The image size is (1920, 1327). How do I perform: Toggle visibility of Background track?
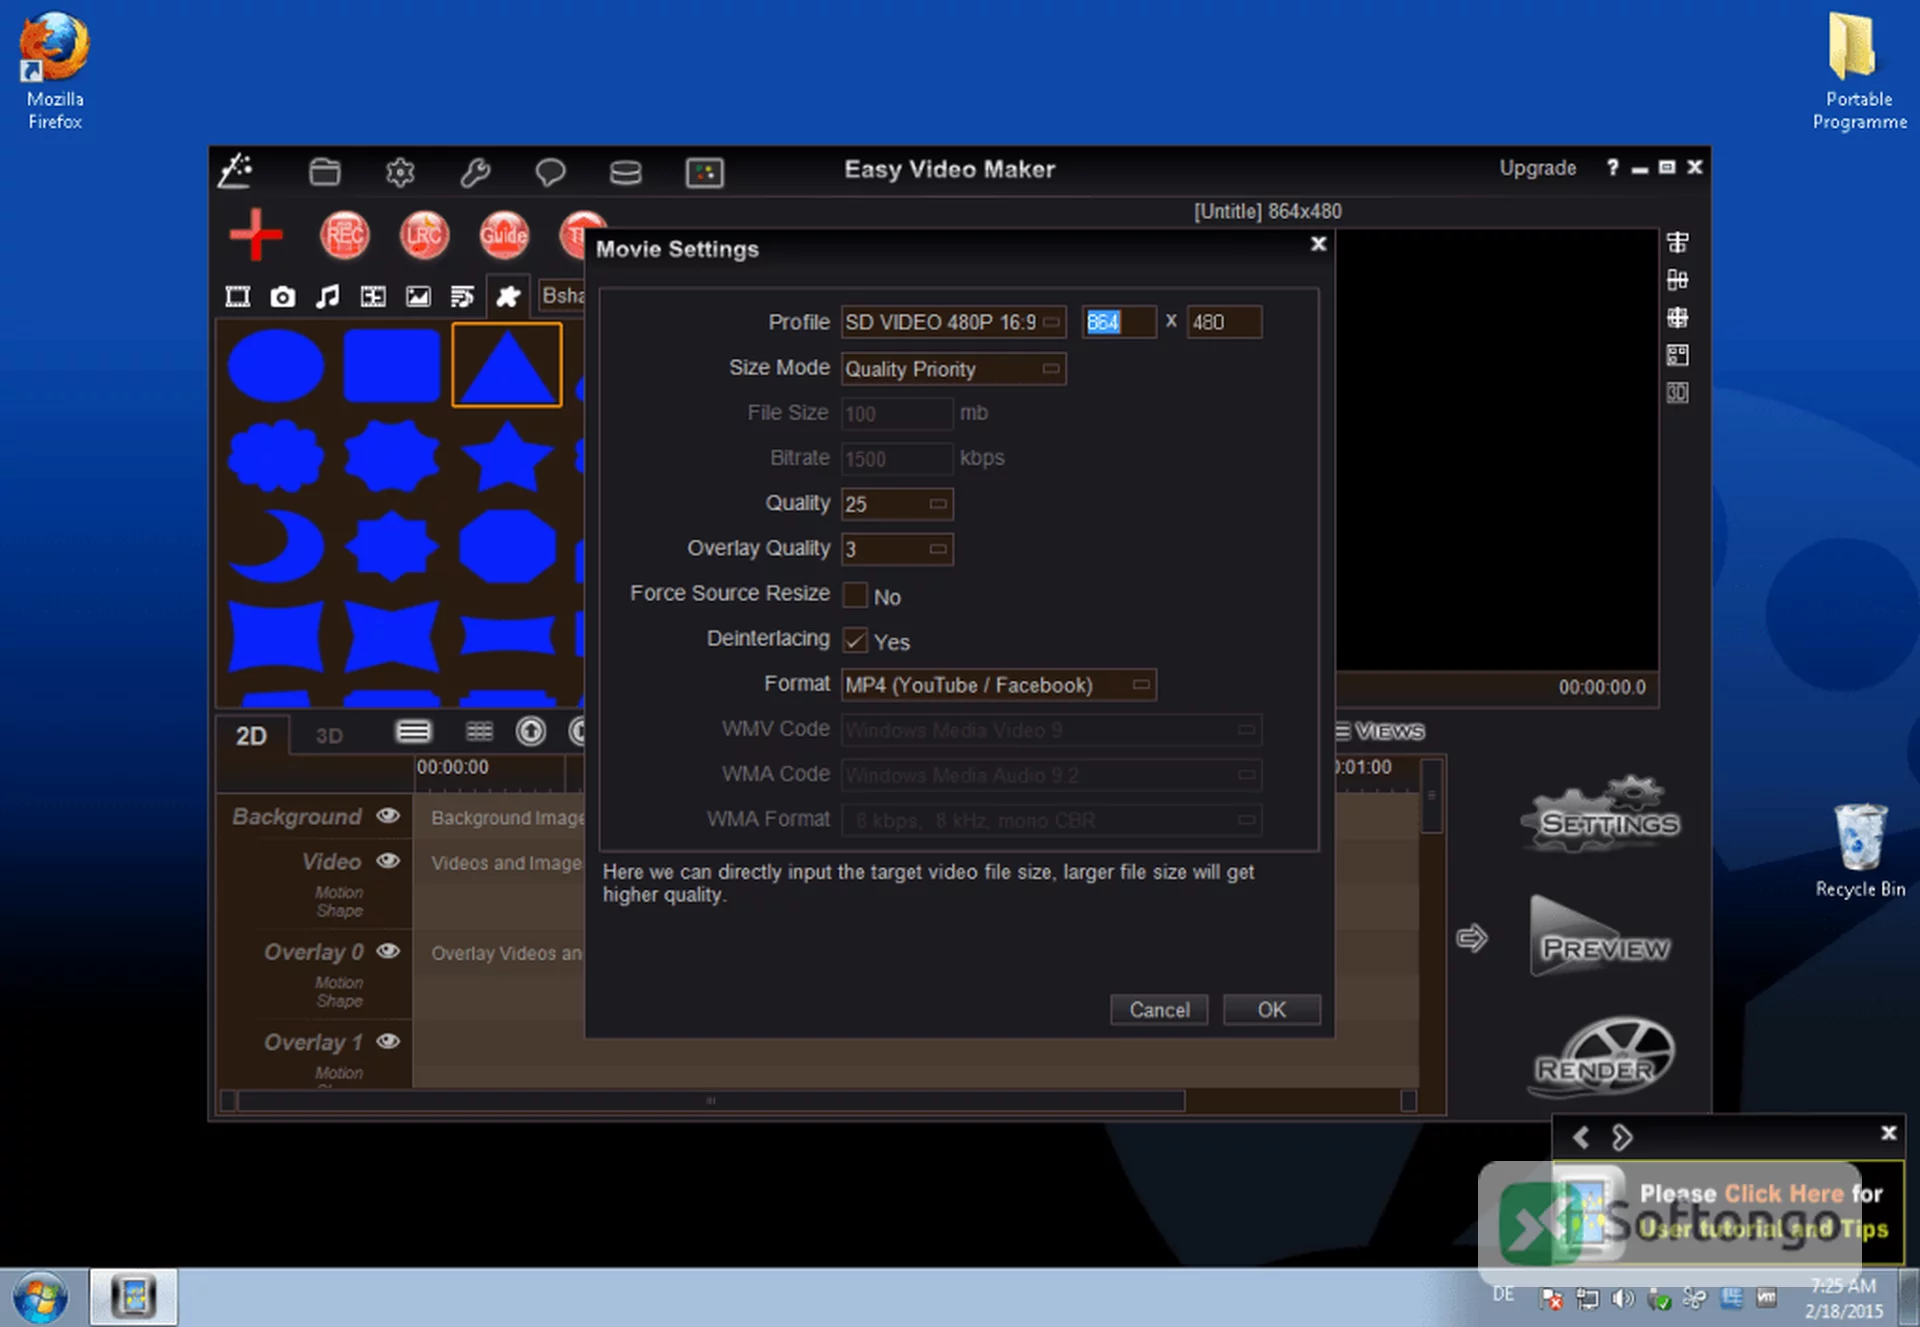coord(388,816)
